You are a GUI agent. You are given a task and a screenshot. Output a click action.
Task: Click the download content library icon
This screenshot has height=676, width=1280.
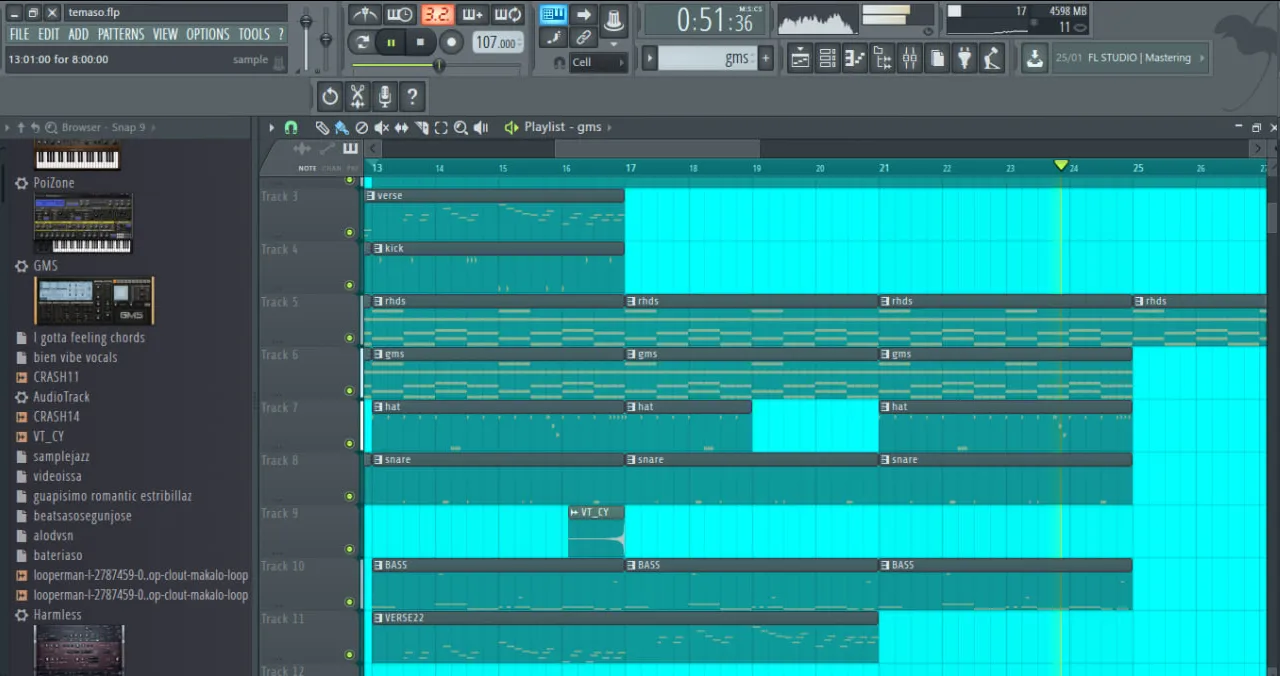pos(1034,58)
